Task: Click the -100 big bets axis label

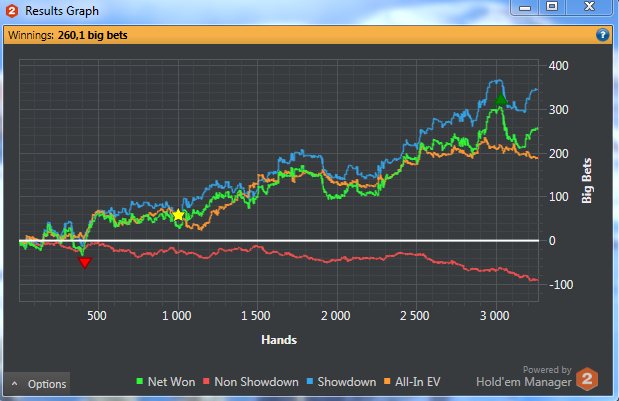Action: [561, 285]
